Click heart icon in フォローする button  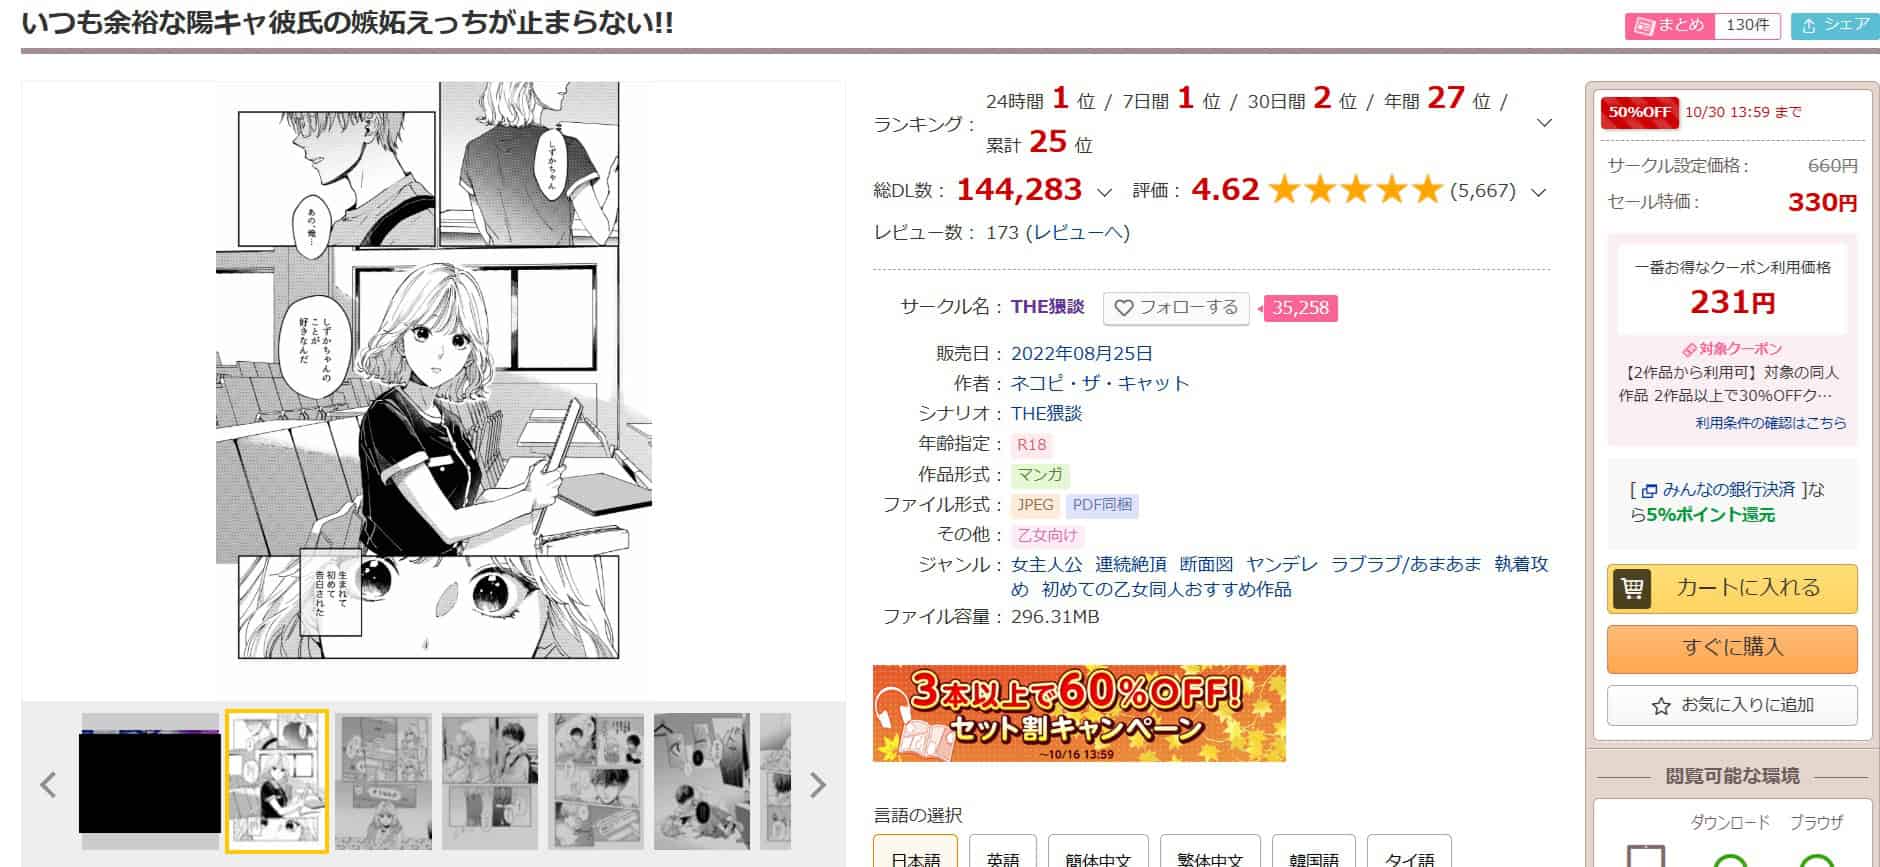tap(1123, 308)
